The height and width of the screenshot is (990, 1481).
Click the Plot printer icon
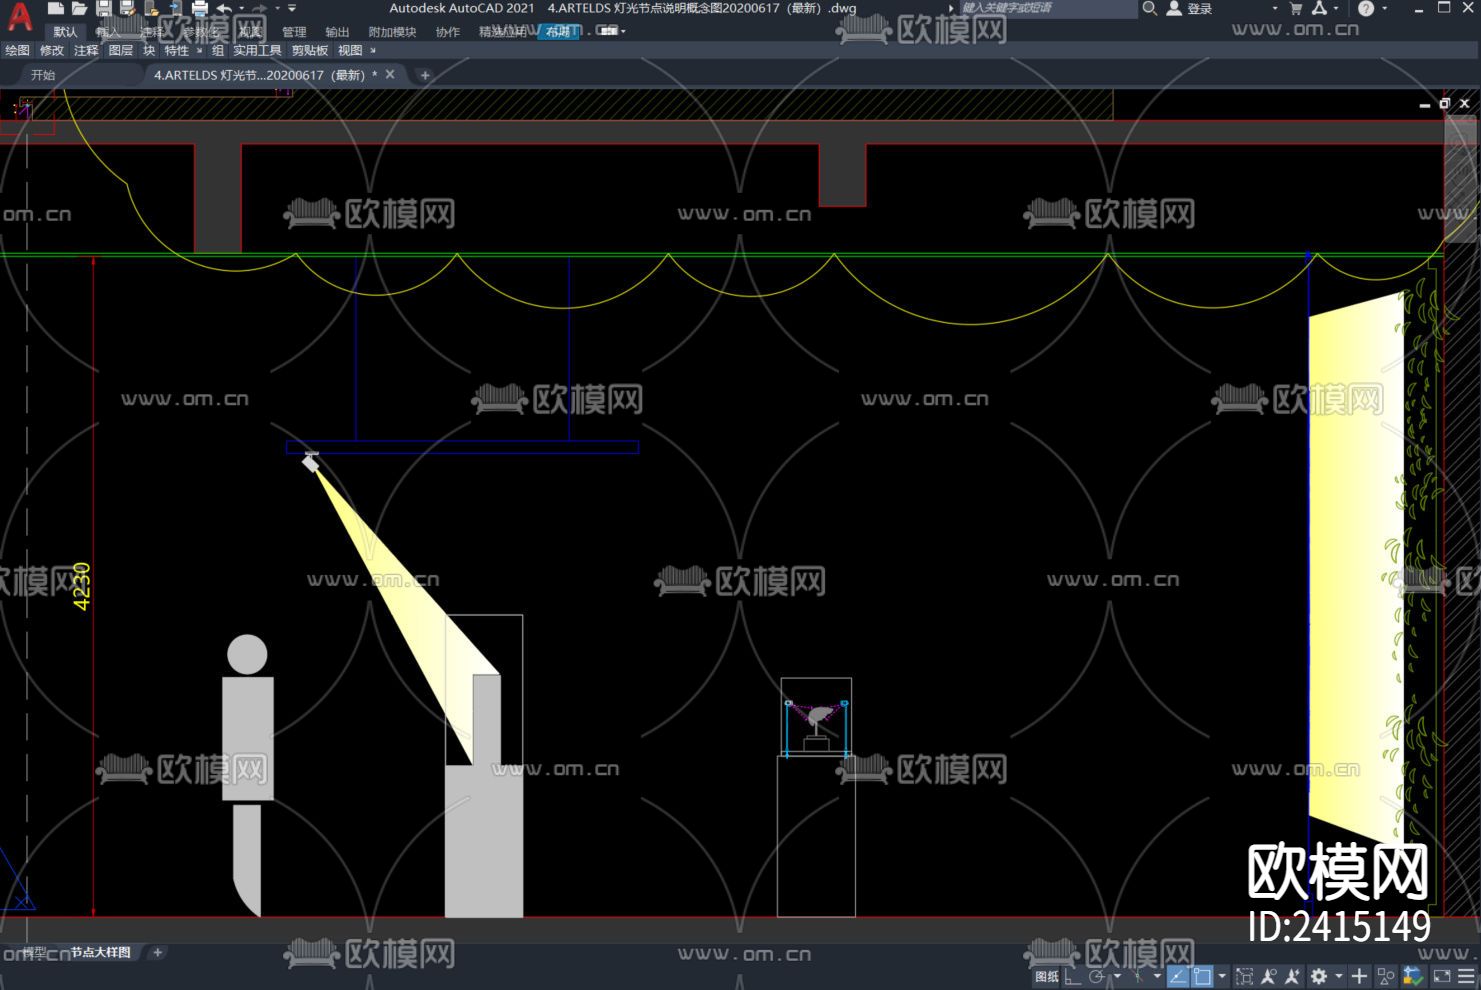tap(199, 8)
